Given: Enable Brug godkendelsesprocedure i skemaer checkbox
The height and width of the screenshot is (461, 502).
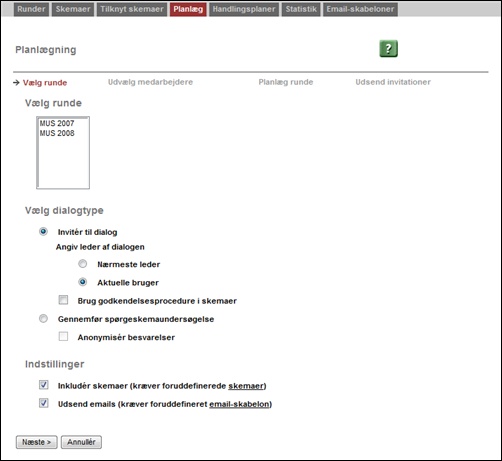Looking at the screenshot, I should tap(63, 300).
